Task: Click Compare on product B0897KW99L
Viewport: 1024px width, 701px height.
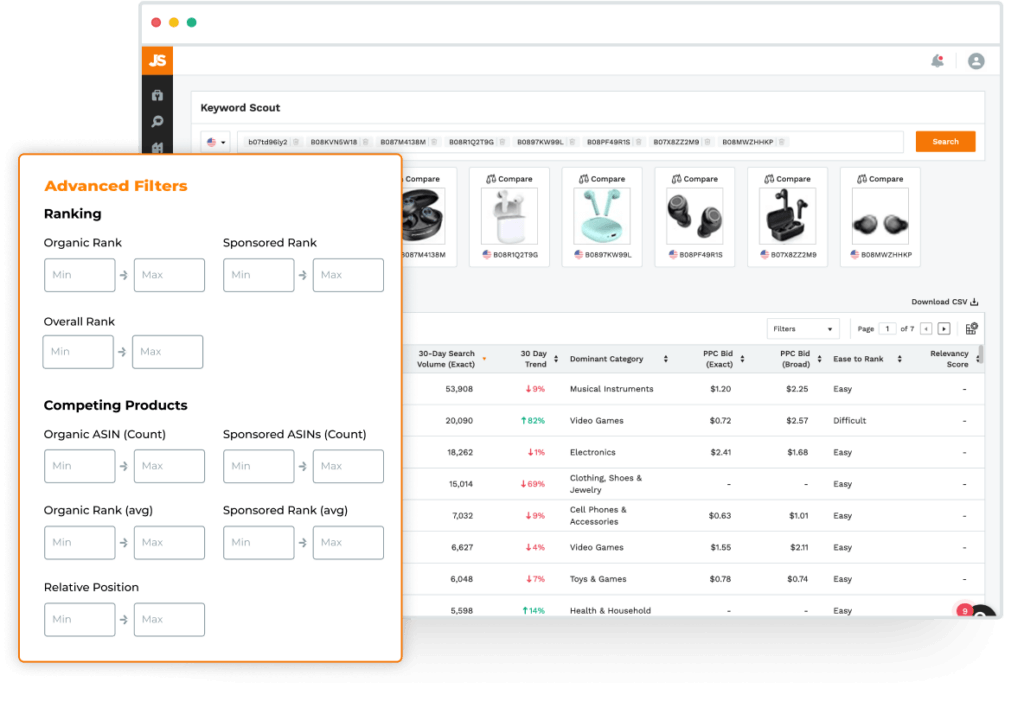Action: pyautogui.click(x=602, y=179)
